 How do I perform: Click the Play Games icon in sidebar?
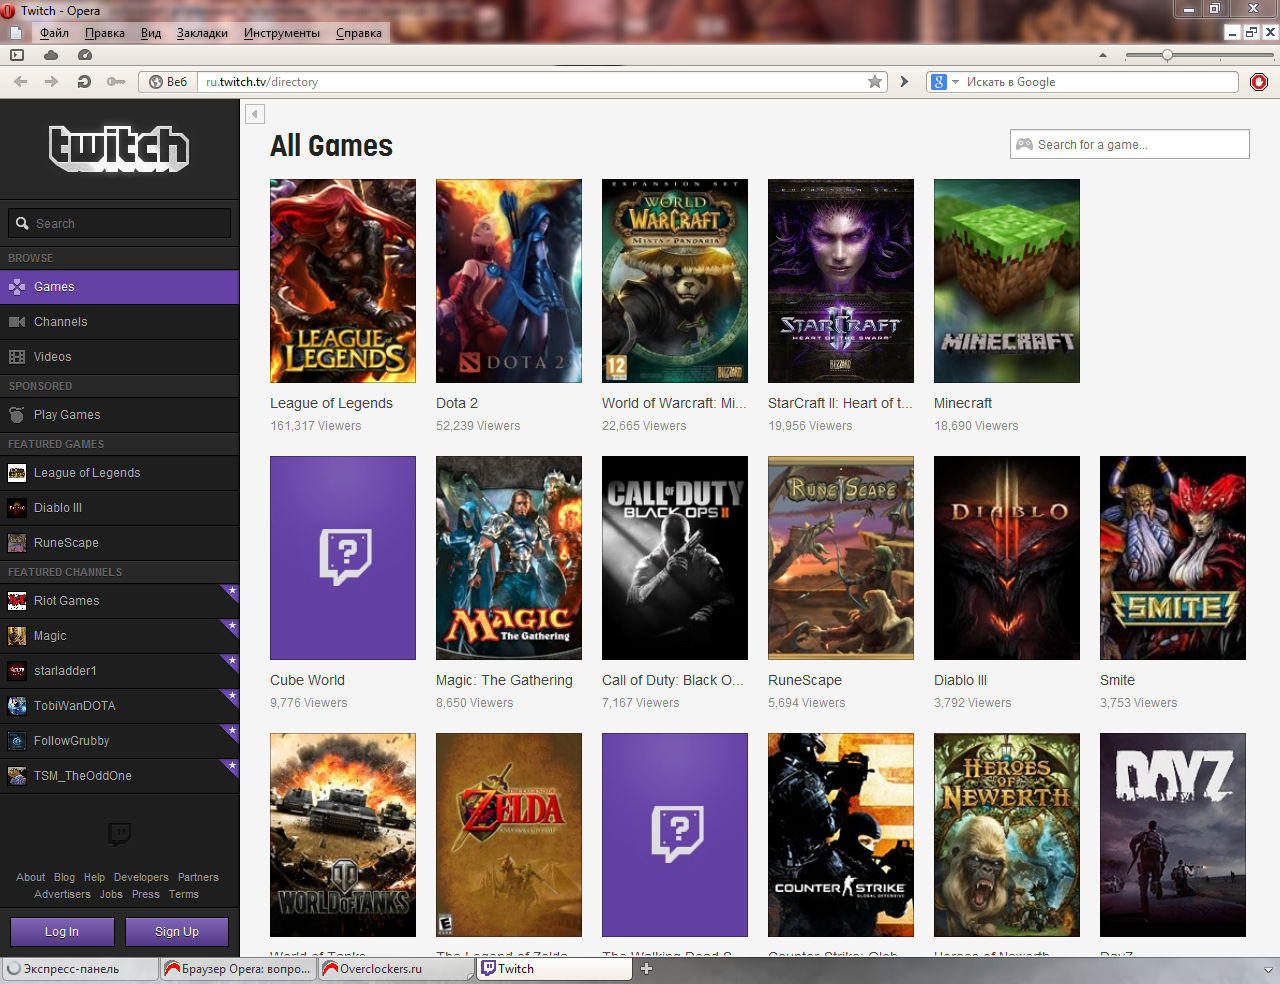[x=17, y=415]
